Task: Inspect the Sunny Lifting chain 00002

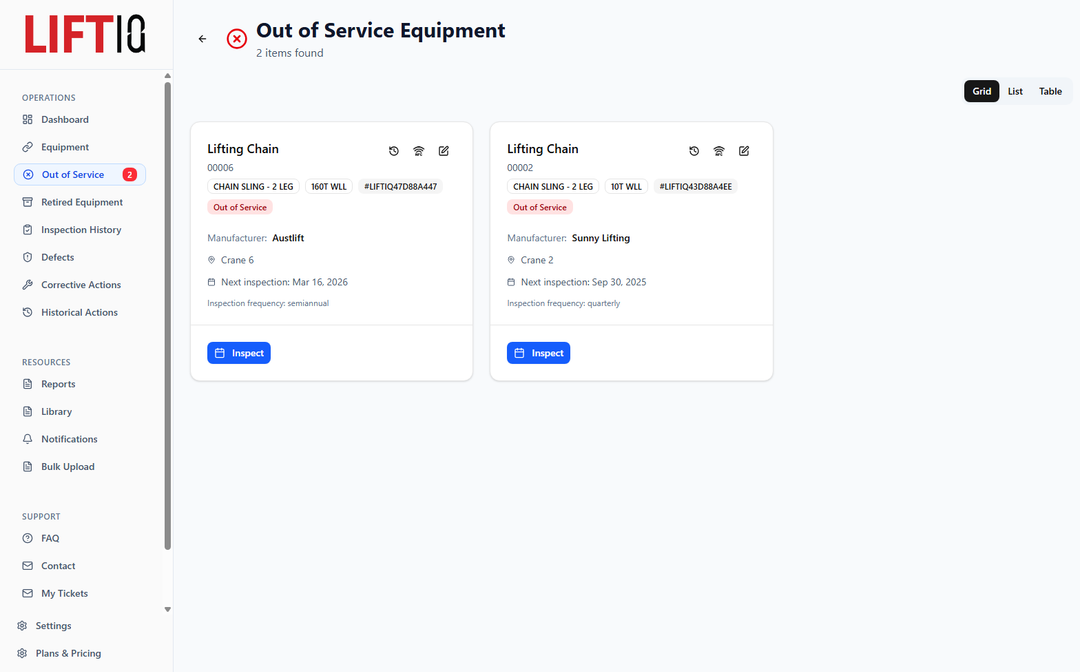Action: point(539,353)
